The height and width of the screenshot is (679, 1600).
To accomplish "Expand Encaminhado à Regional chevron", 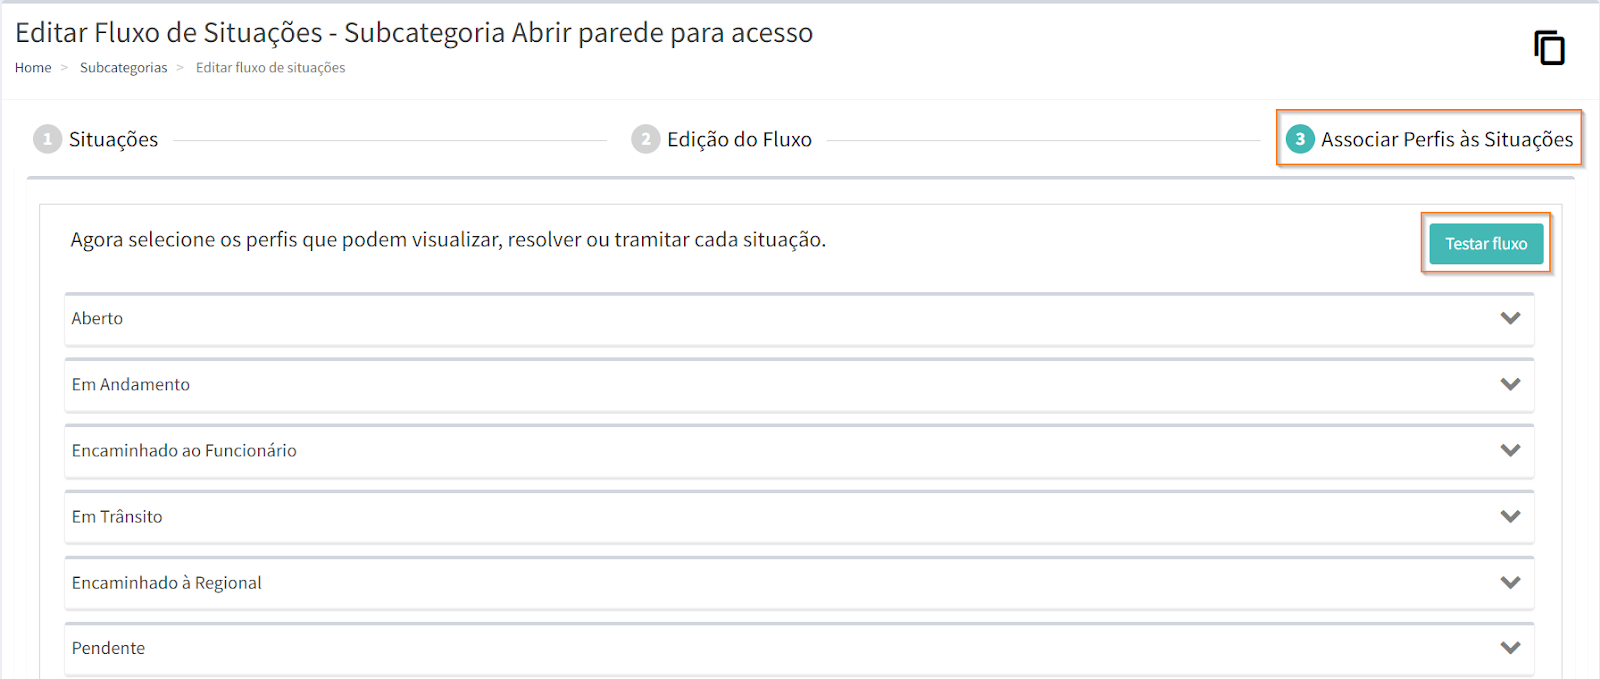I will pos(1510,582).
